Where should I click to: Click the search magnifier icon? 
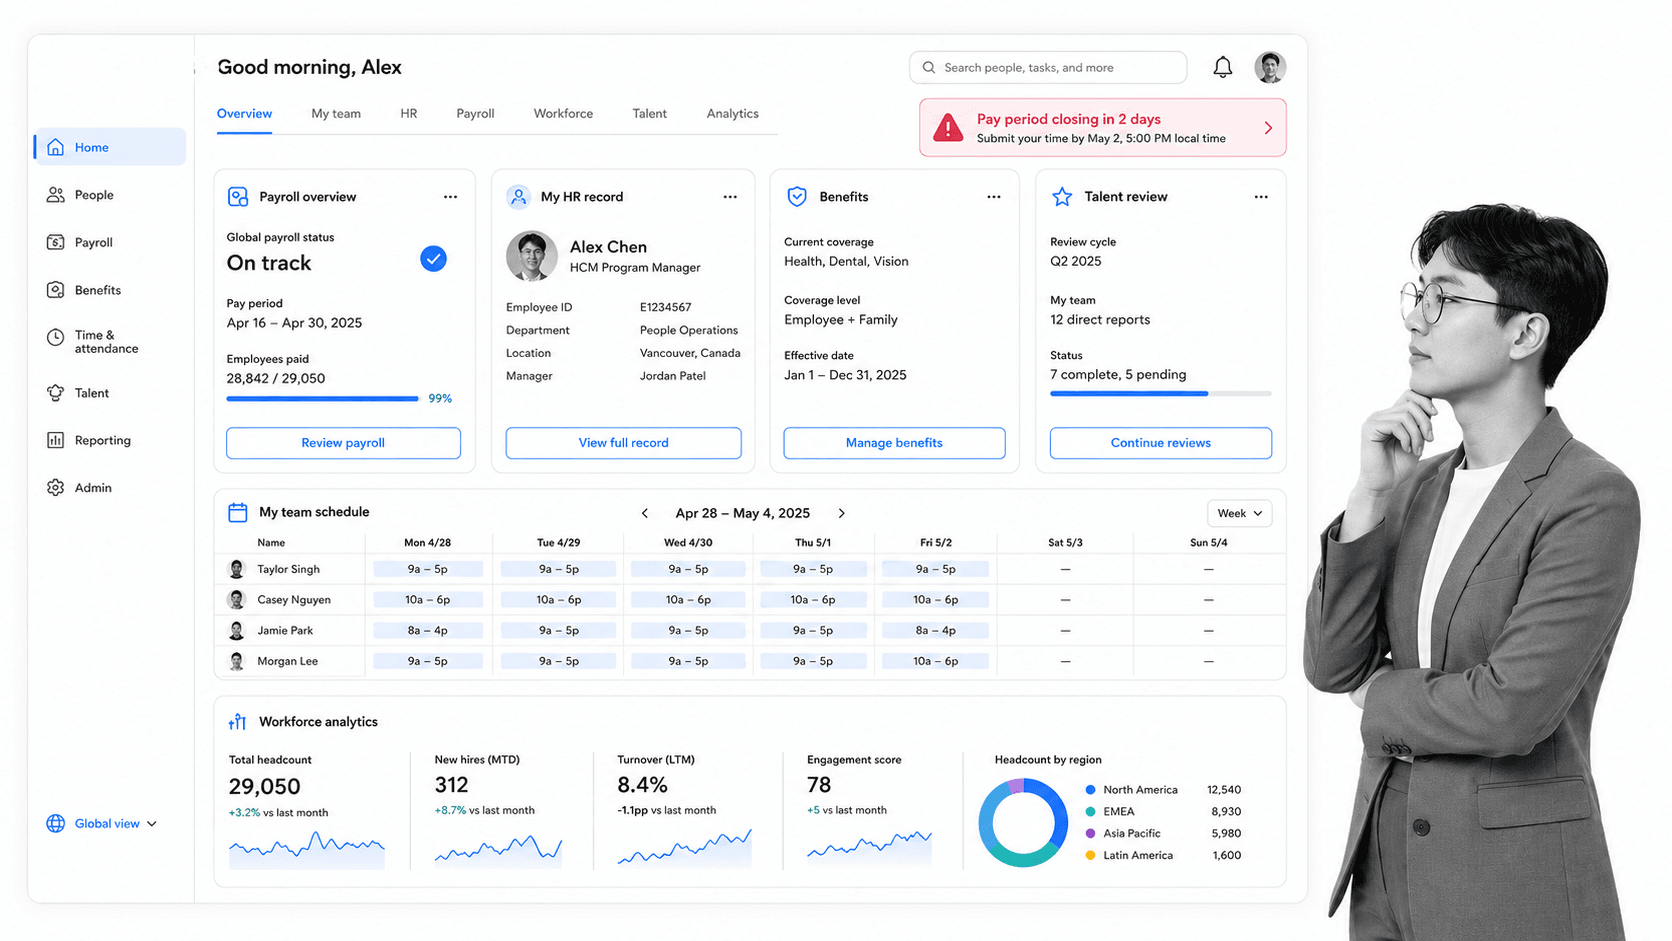929,67
